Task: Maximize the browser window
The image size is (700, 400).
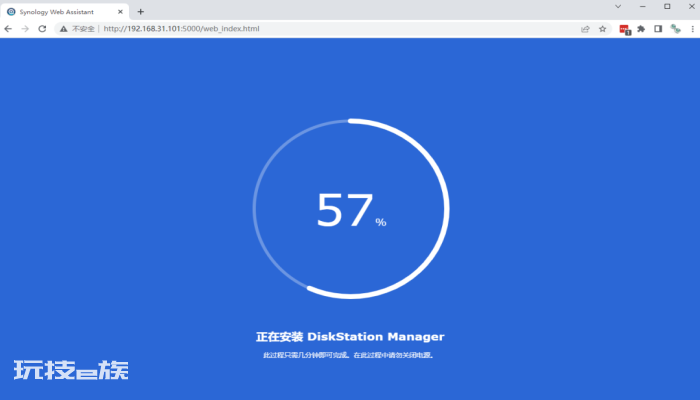Action: coord(667,6)
